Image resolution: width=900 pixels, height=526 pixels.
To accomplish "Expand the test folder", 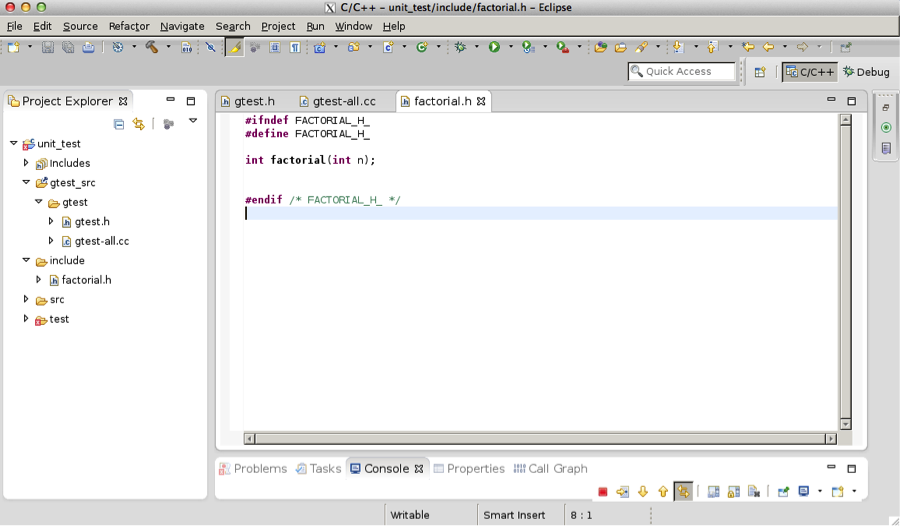I will [x=26, y=319].
